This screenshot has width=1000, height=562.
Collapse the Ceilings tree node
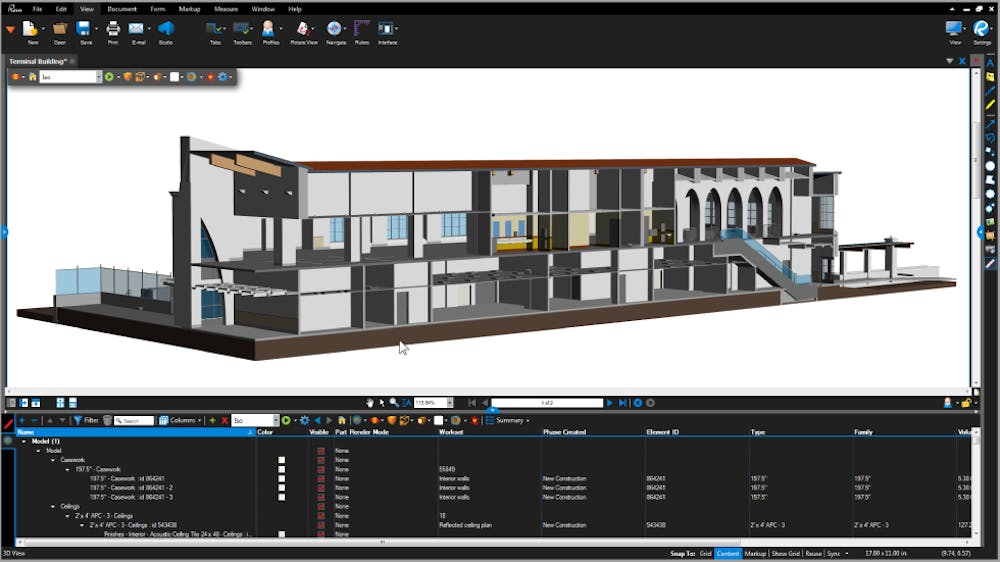(53, 507)
